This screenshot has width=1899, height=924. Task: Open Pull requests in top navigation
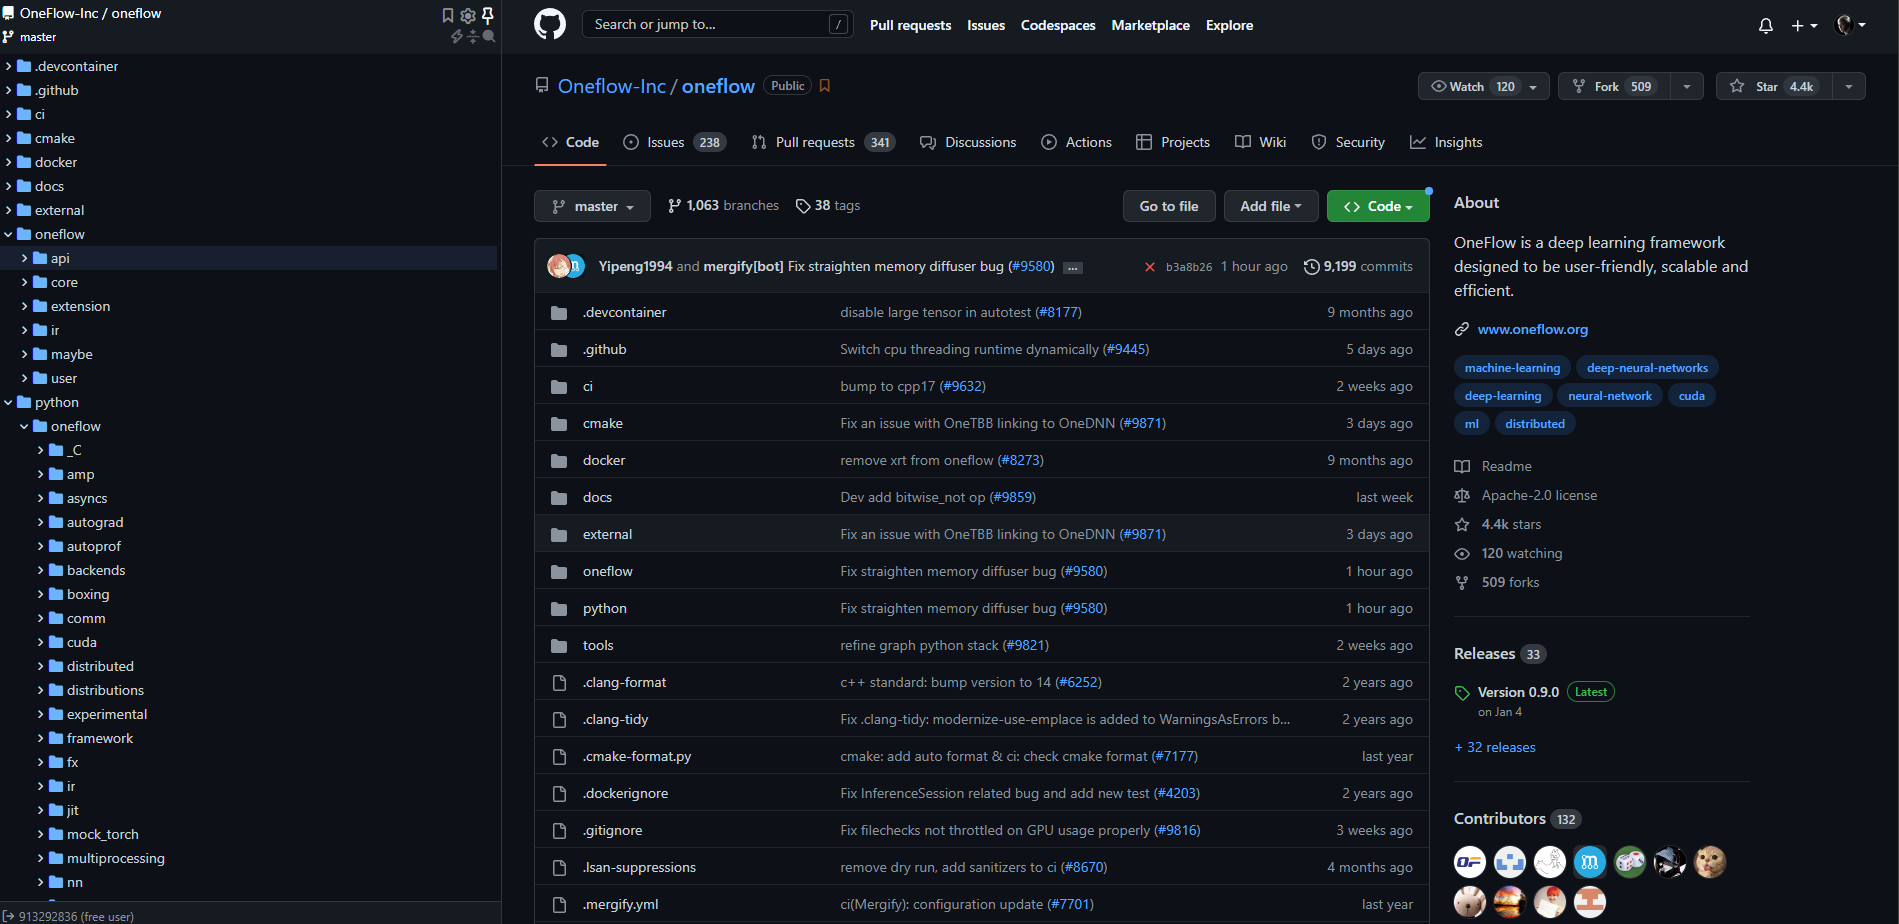910,25
